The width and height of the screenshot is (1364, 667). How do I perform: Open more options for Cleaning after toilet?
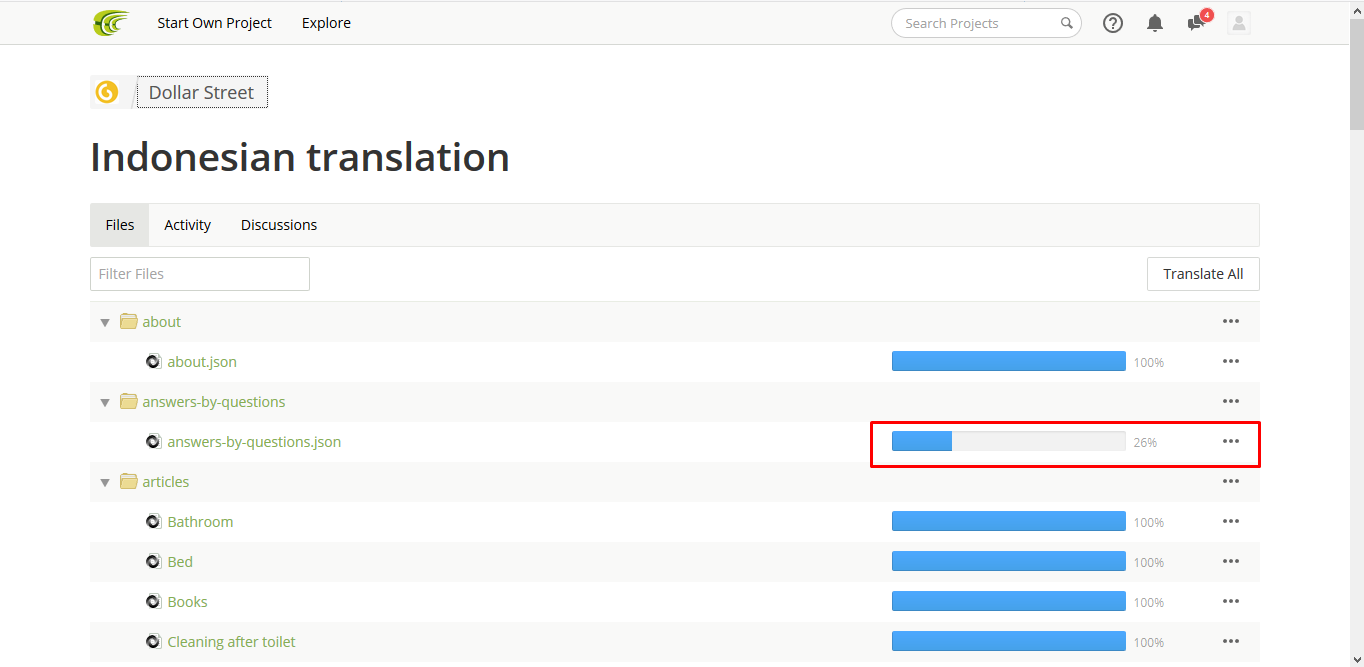click(1231, 642)
